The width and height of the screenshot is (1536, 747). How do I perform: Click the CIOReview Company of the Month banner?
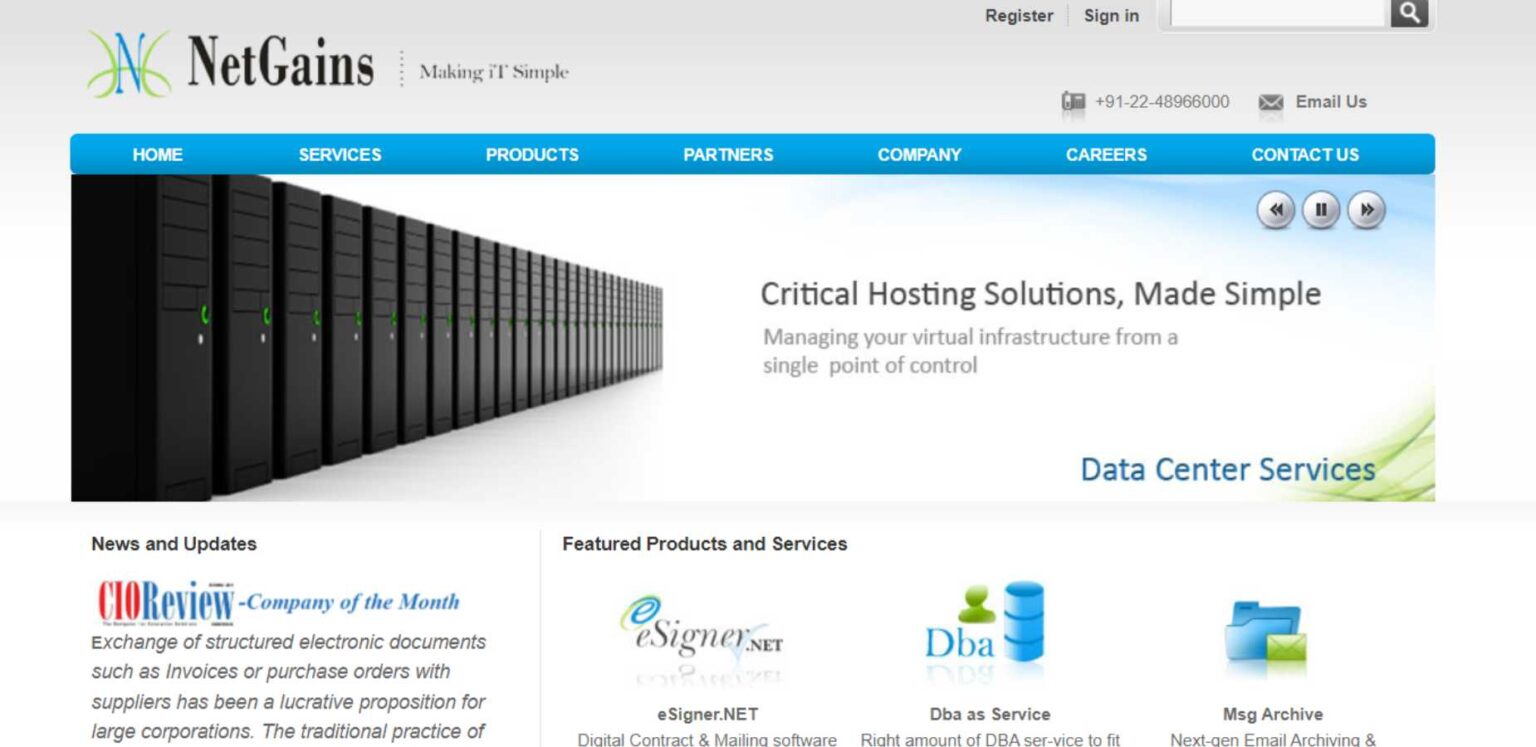[278, 602]
